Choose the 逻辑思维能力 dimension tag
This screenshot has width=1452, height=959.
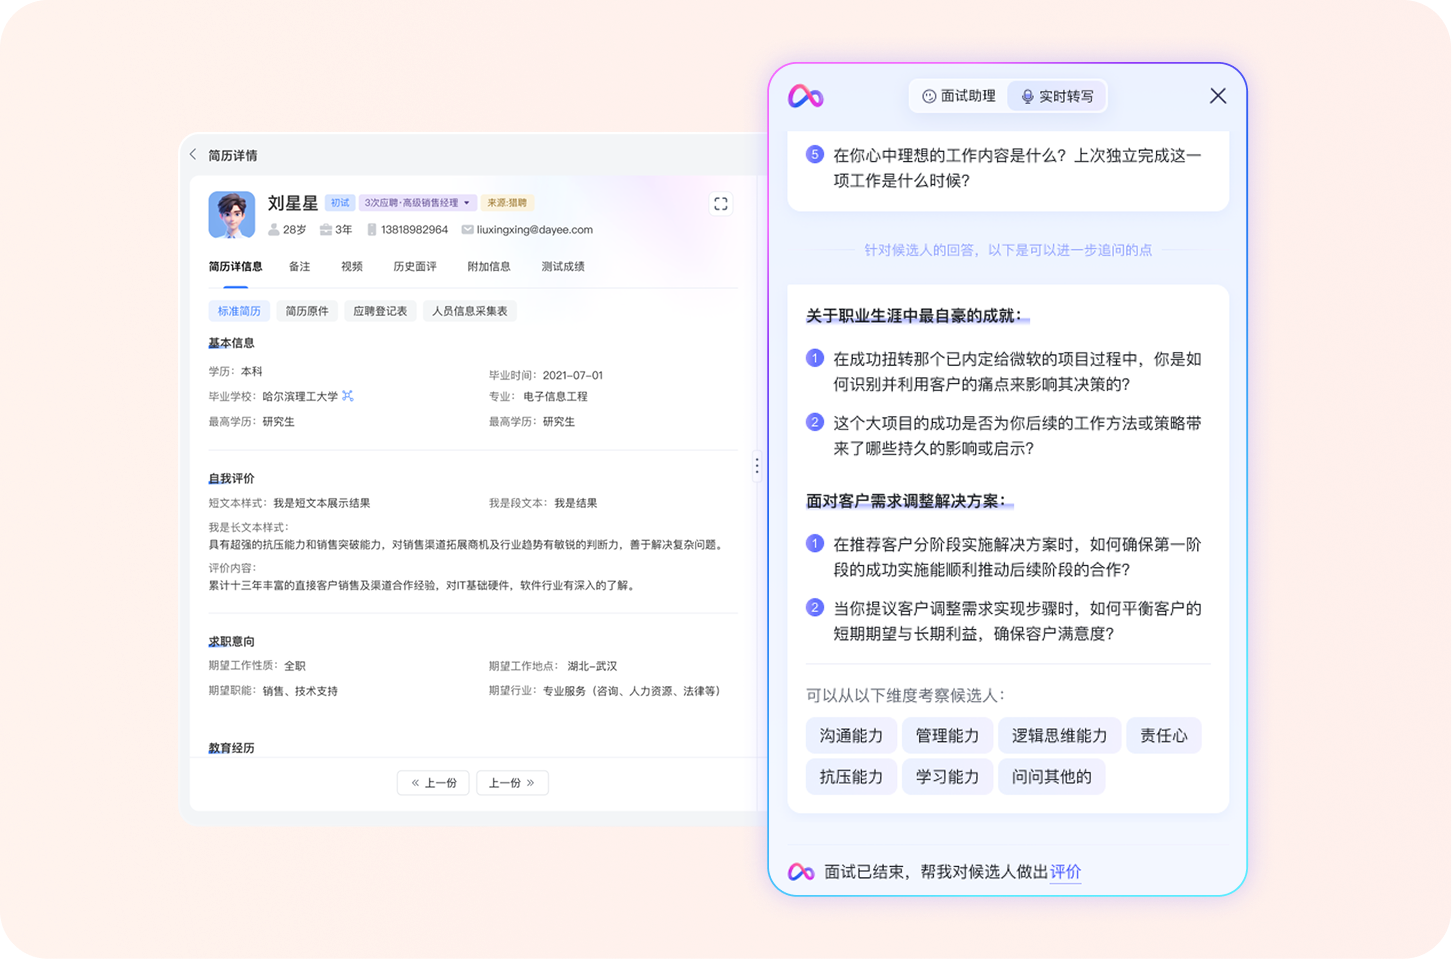(1059, 736)
